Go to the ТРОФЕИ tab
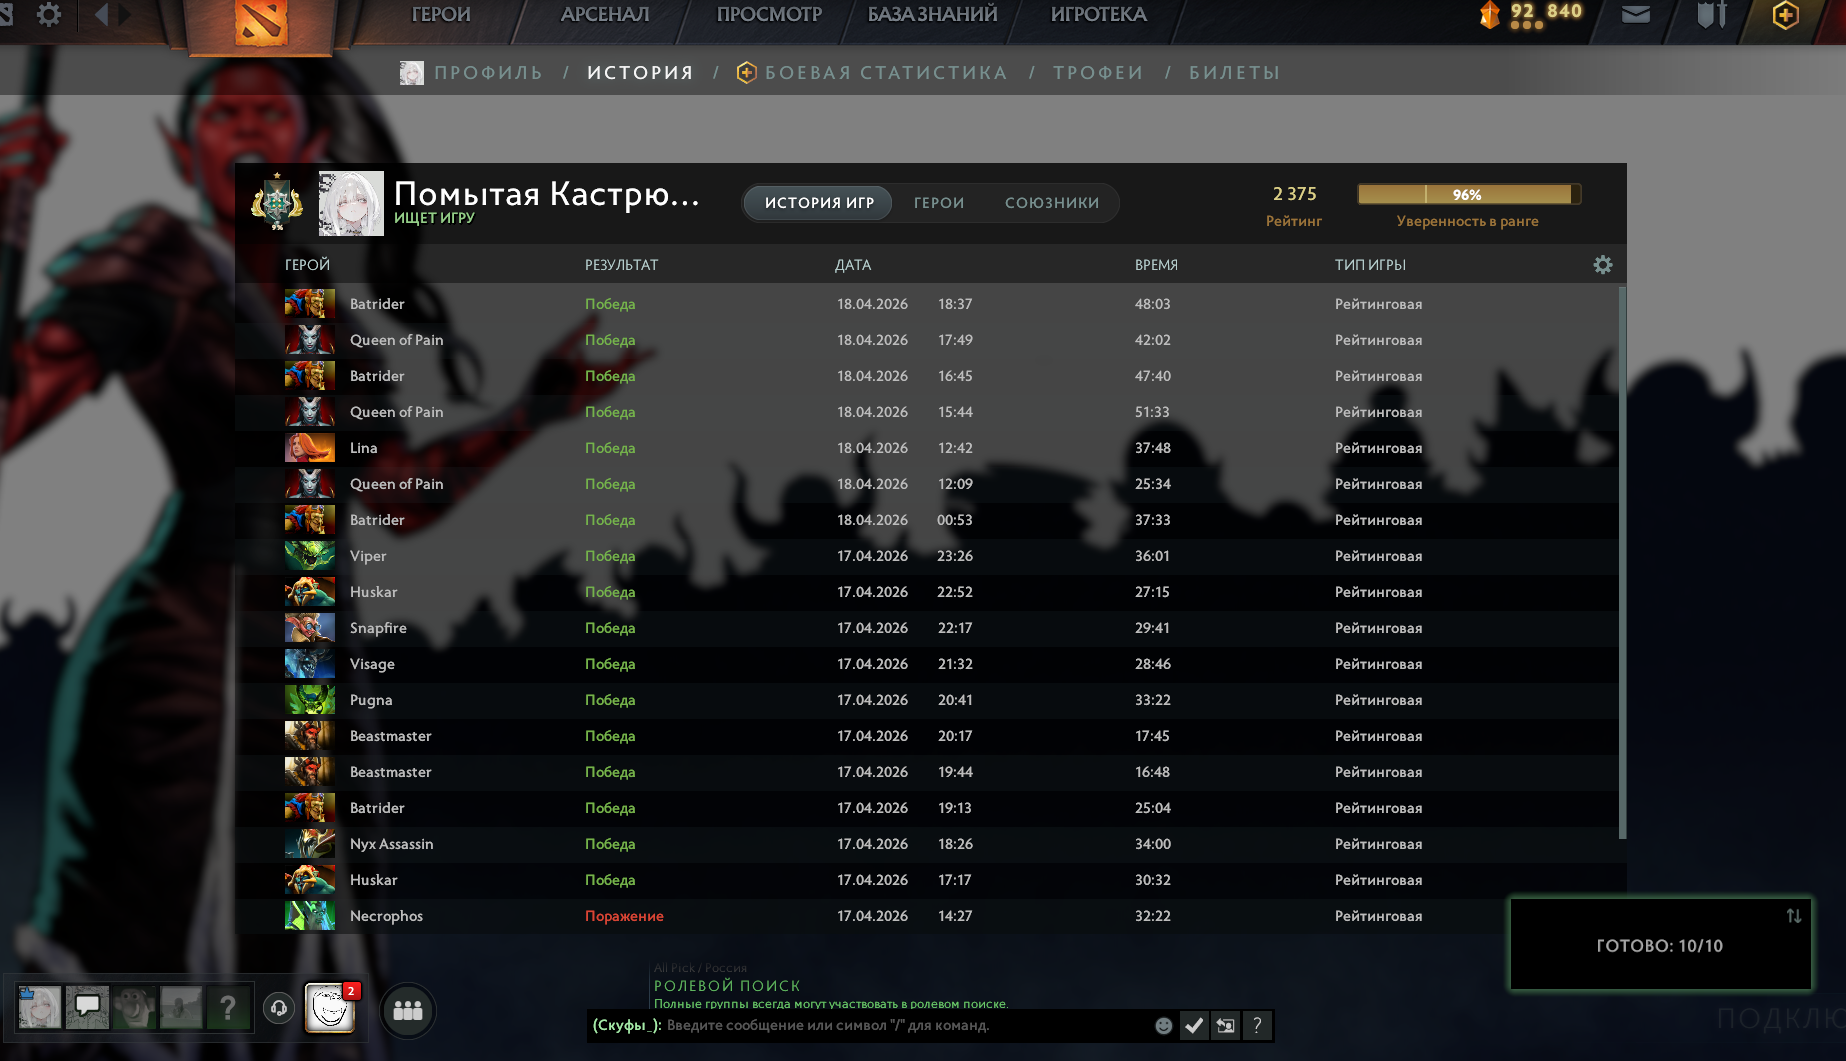Viewport: 1846px width, 1061px height. 1098,73
